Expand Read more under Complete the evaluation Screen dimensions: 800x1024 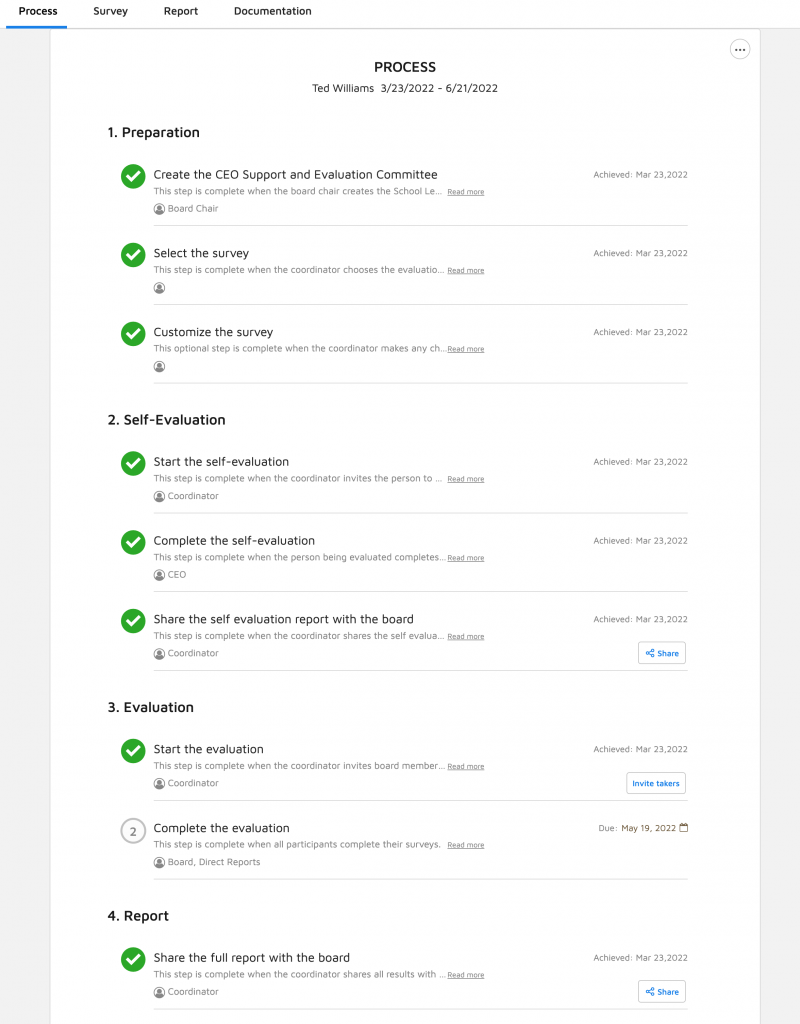click(465, 845)
